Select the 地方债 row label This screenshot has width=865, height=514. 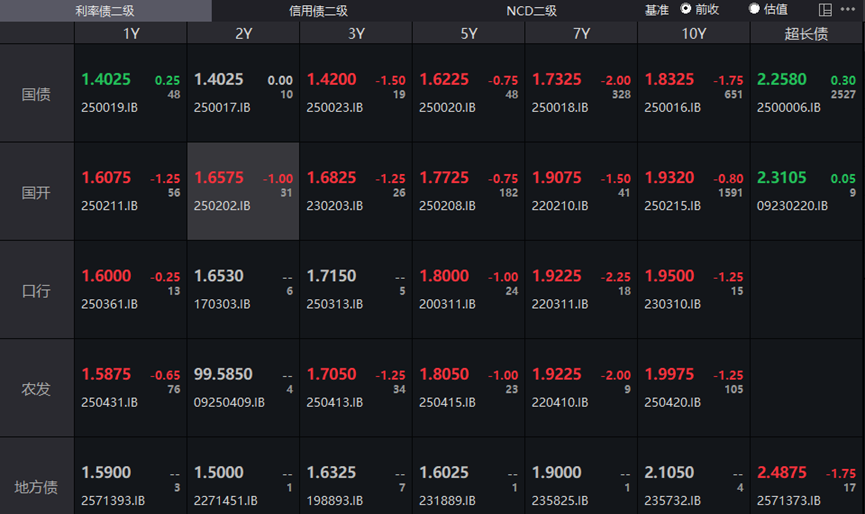37,487
